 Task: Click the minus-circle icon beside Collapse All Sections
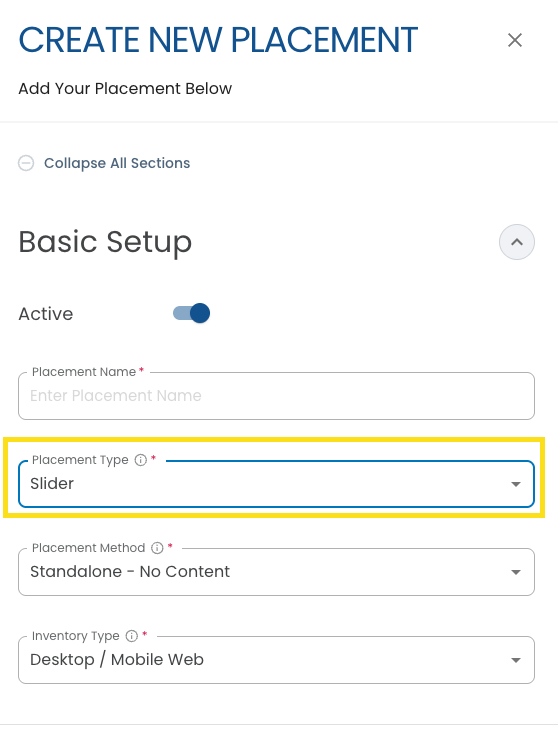tap(26, 163)
